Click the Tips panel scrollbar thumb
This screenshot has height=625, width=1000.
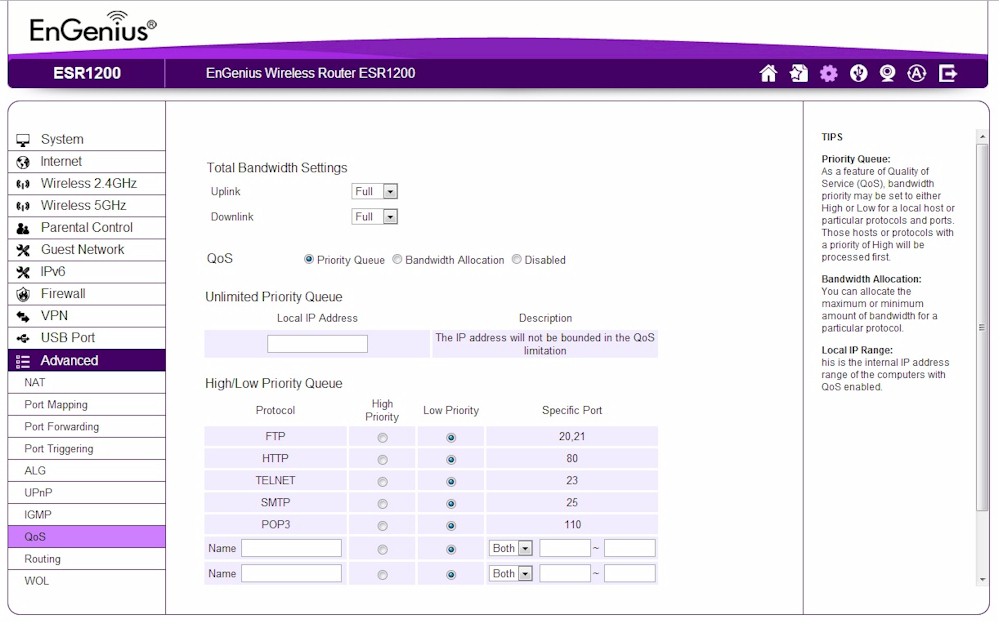pos(982,327)
